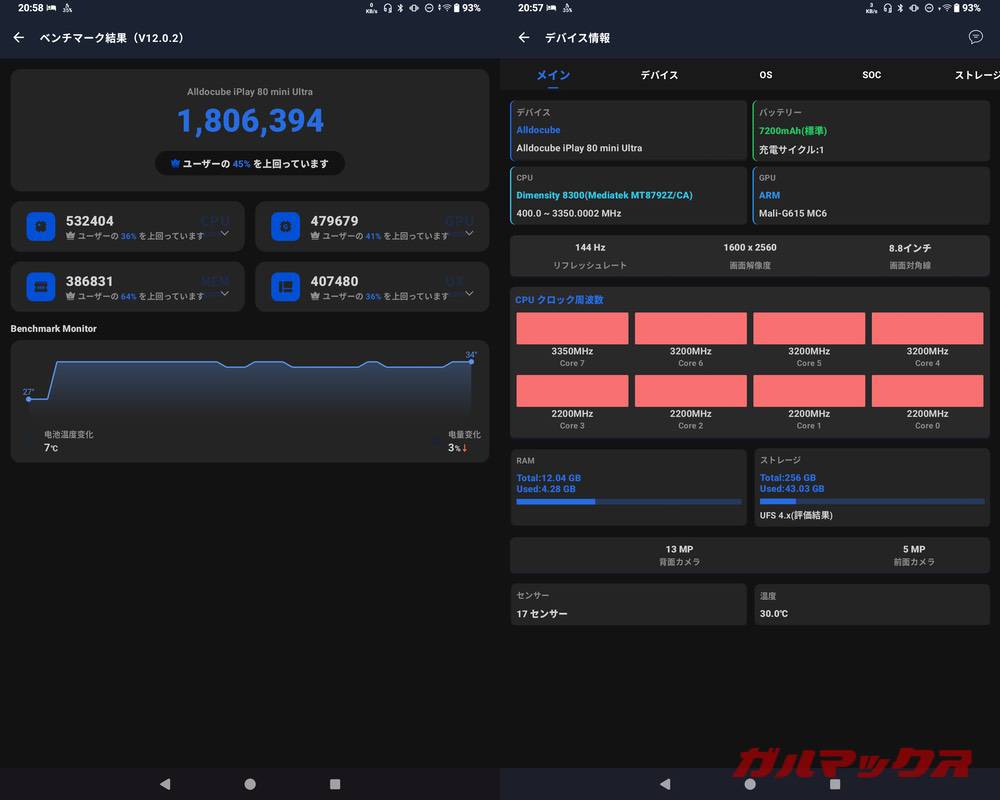Tap the ARM GPU link
This screenshot has width=1000, height=800.
(769, 195)
